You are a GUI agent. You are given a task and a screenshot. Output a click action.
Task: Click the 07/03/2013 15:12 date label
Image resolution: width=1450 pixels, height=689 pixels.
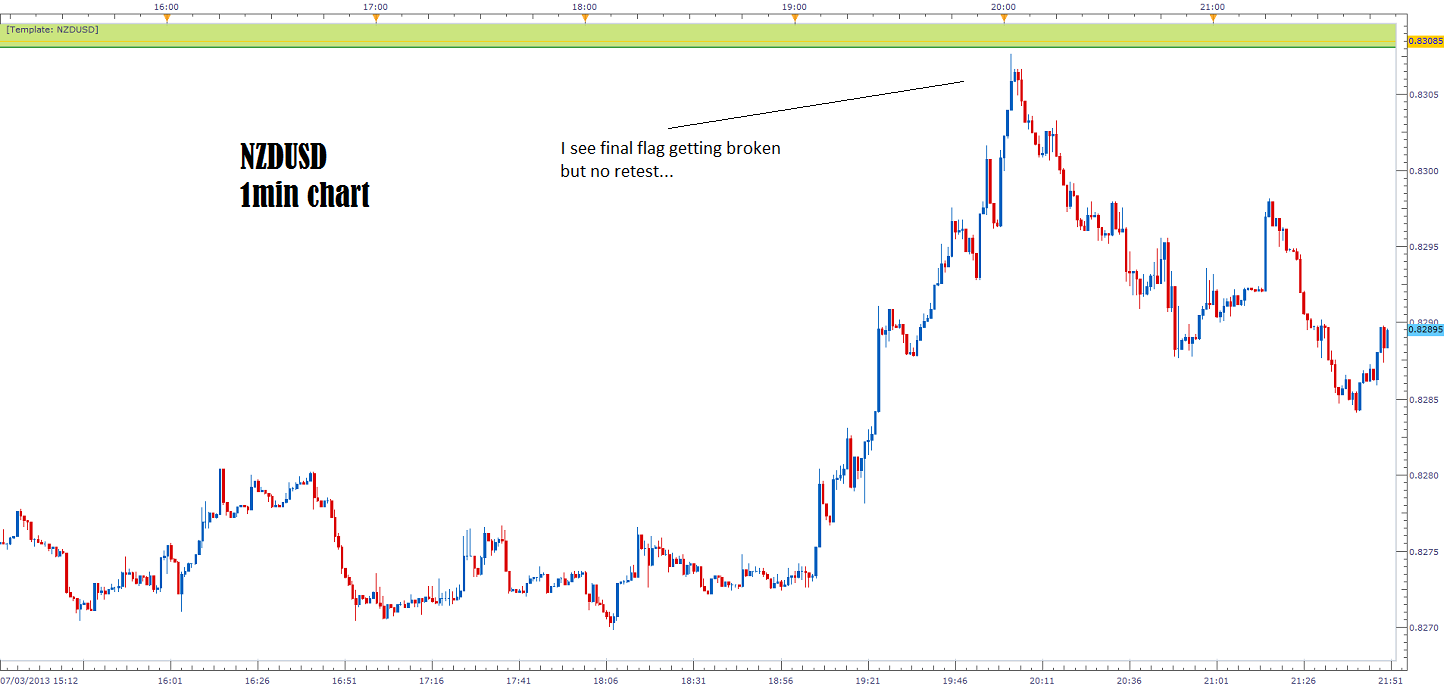(39, 681)
